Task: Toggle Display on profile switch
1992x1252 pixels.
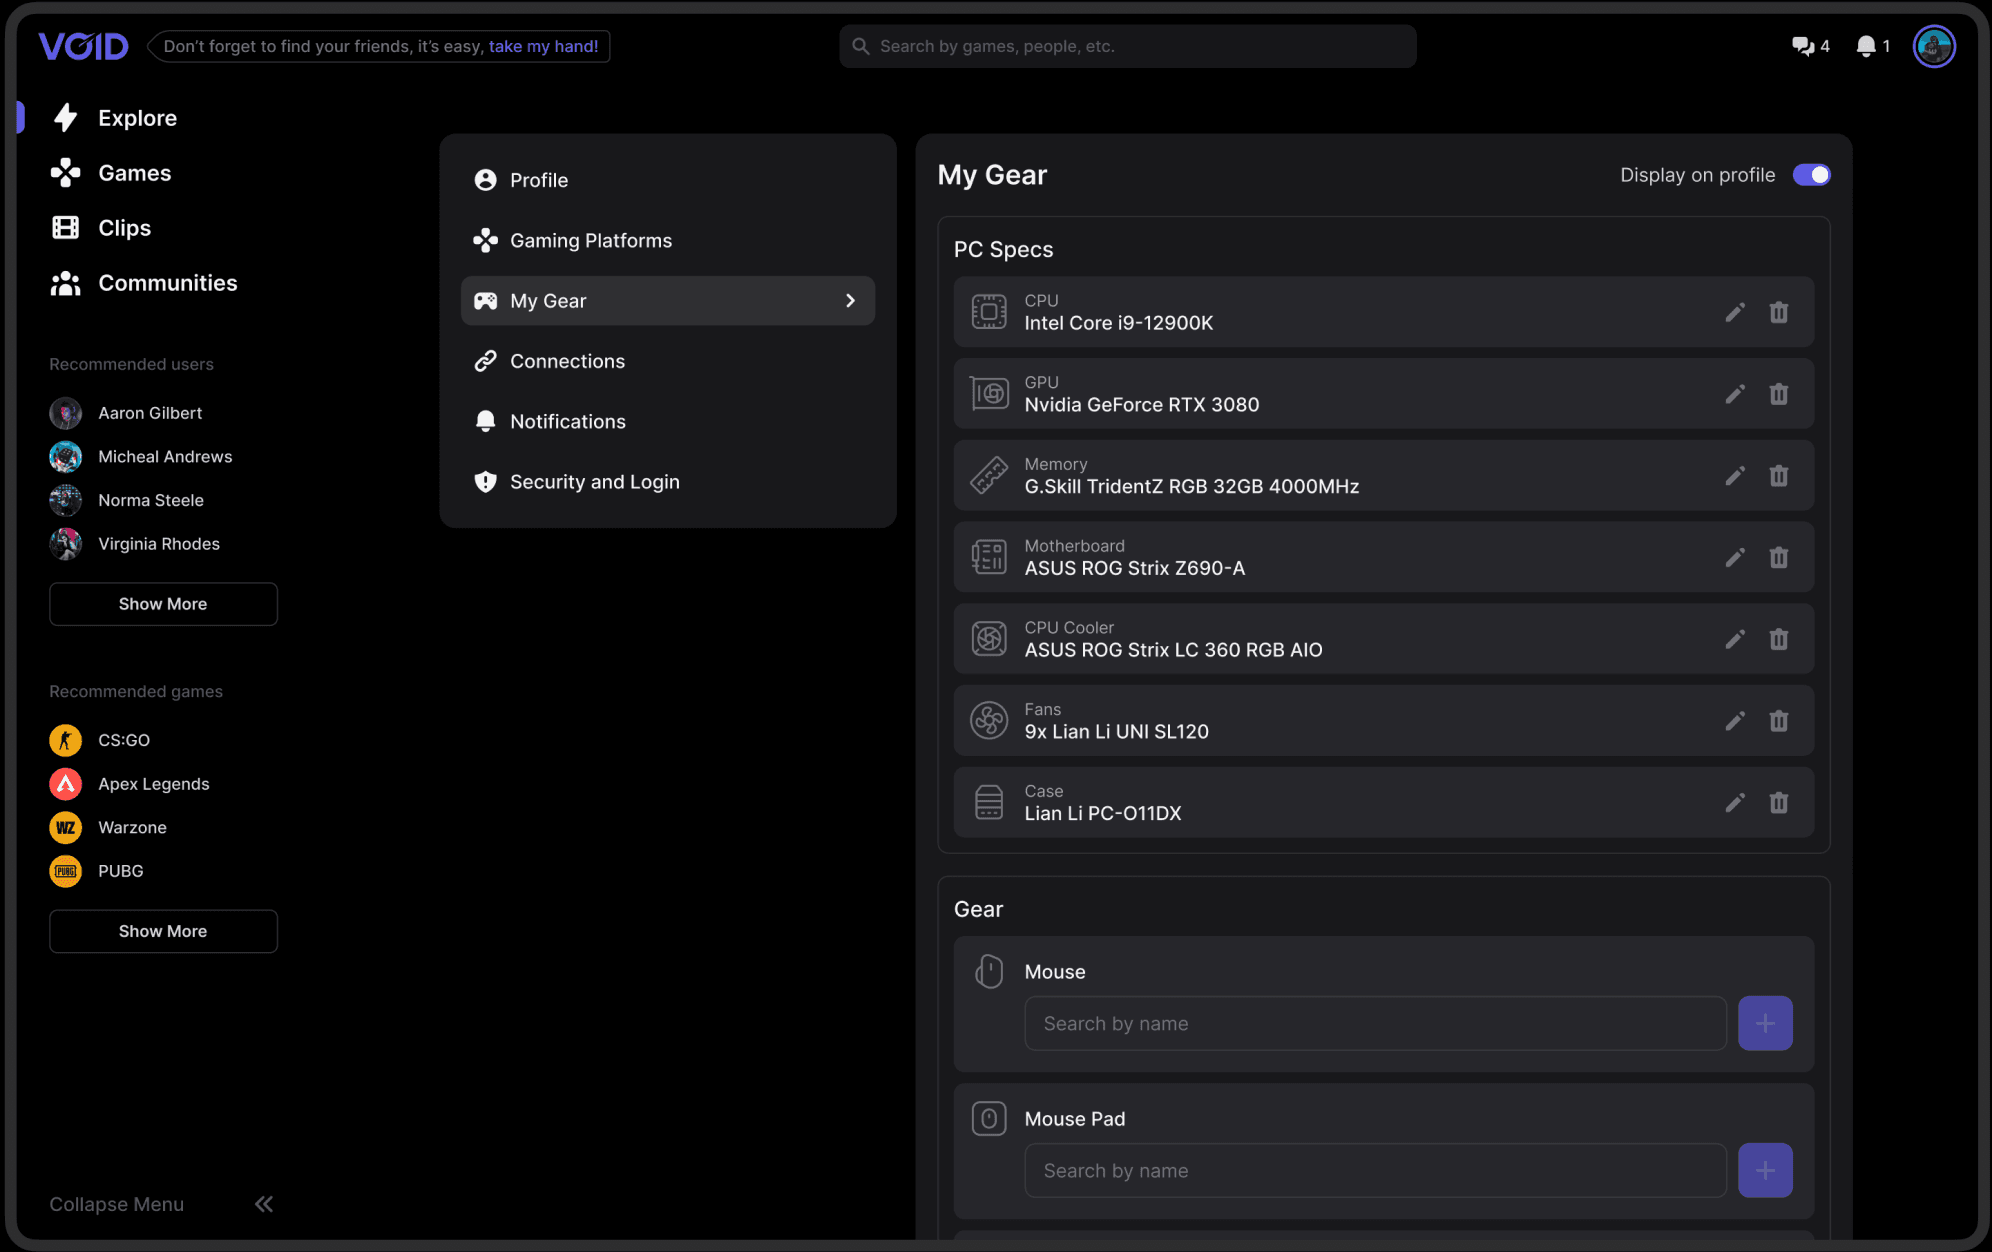Action: [1810, 175]
